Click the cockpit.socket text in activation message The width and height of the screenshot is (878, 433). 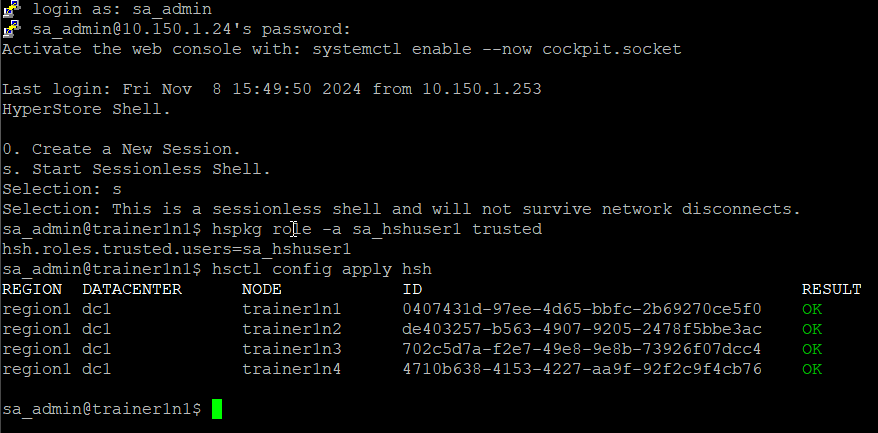tap(611, 49)
